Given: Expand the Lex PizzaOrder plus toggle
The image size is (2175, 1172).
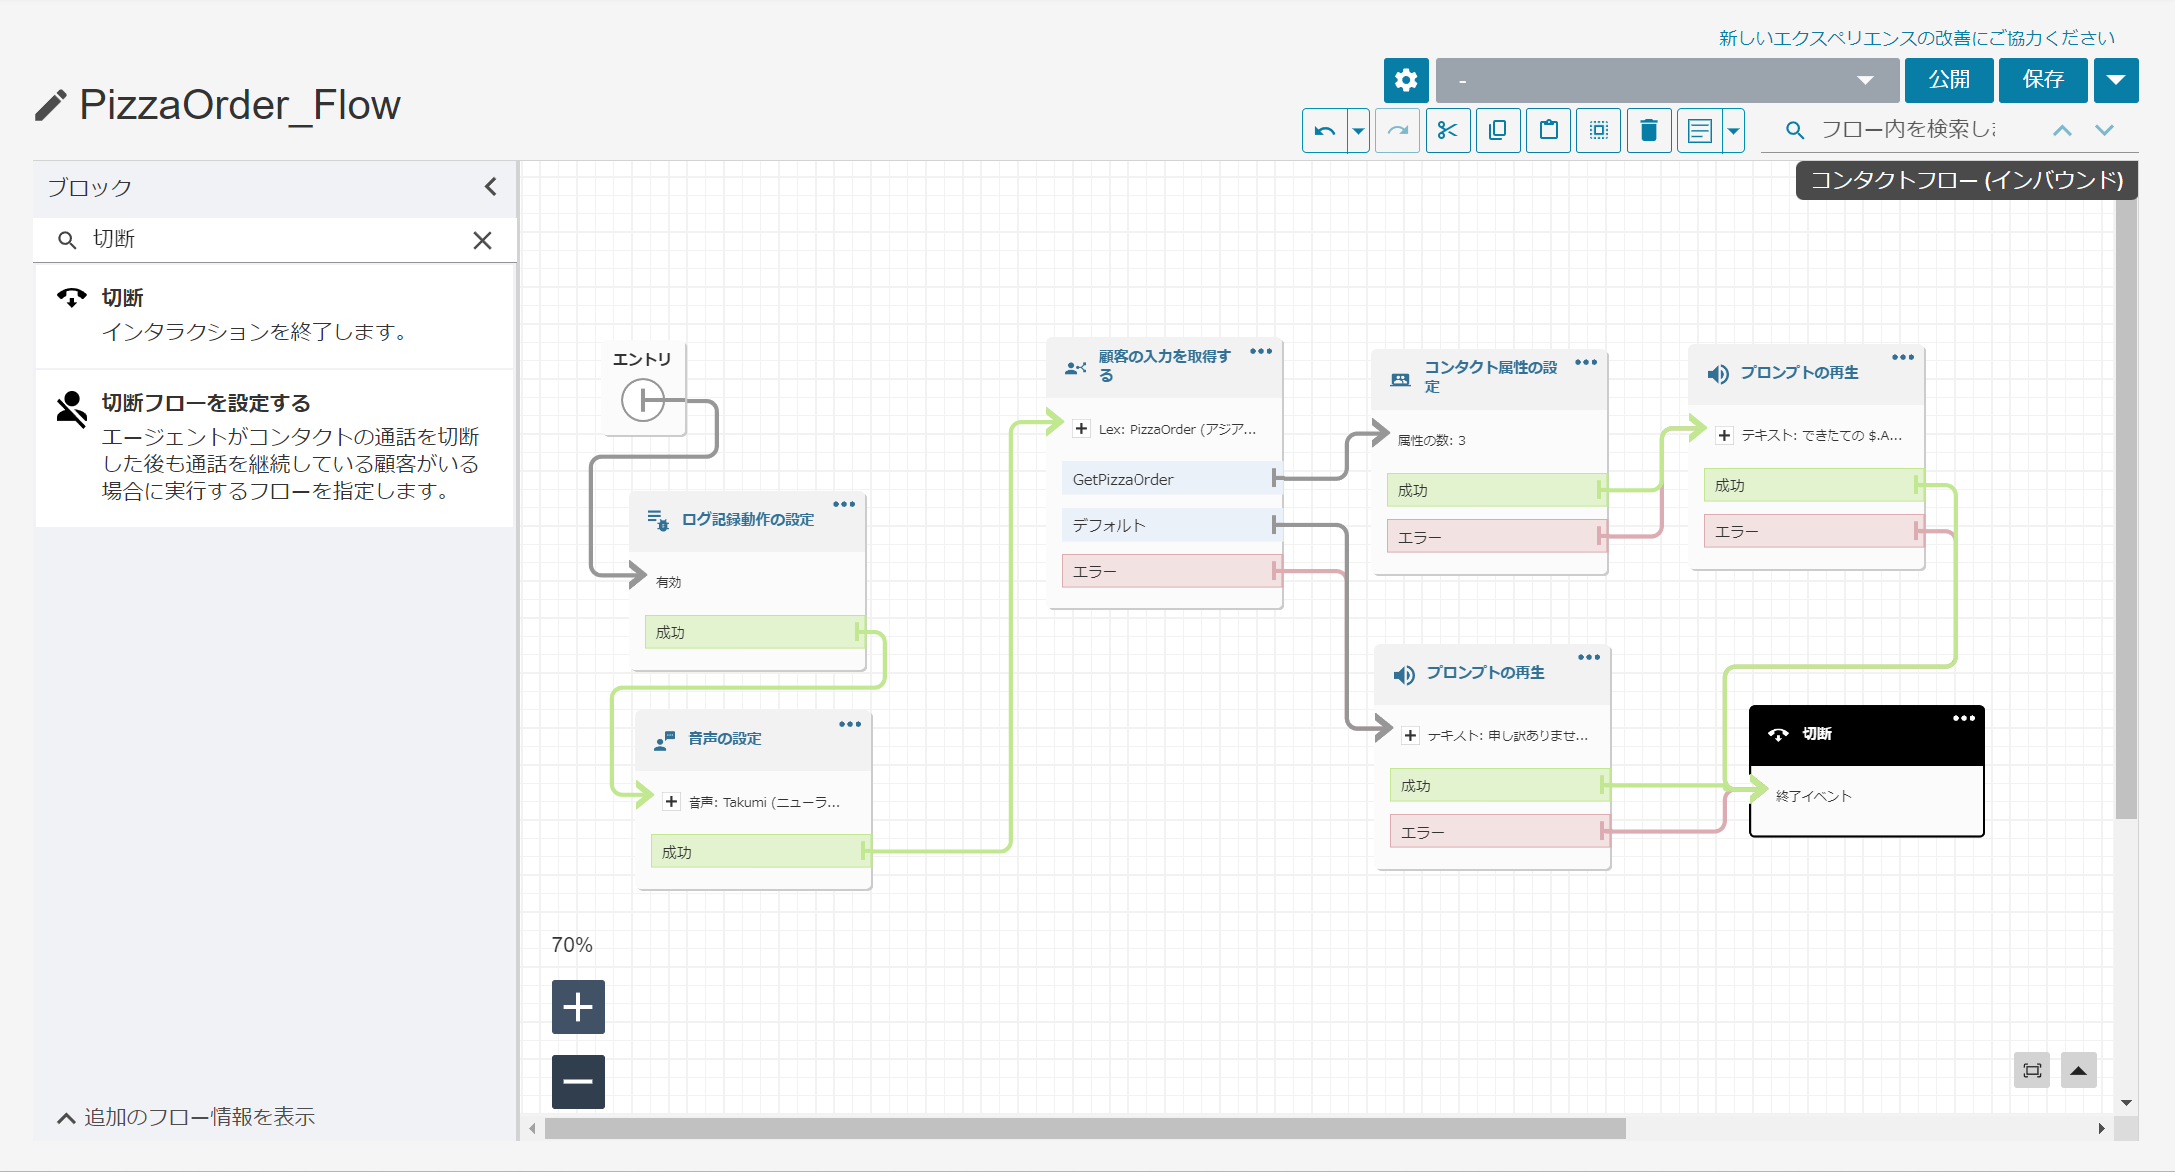Looking at the screenshot, I should pos(1081,429).
